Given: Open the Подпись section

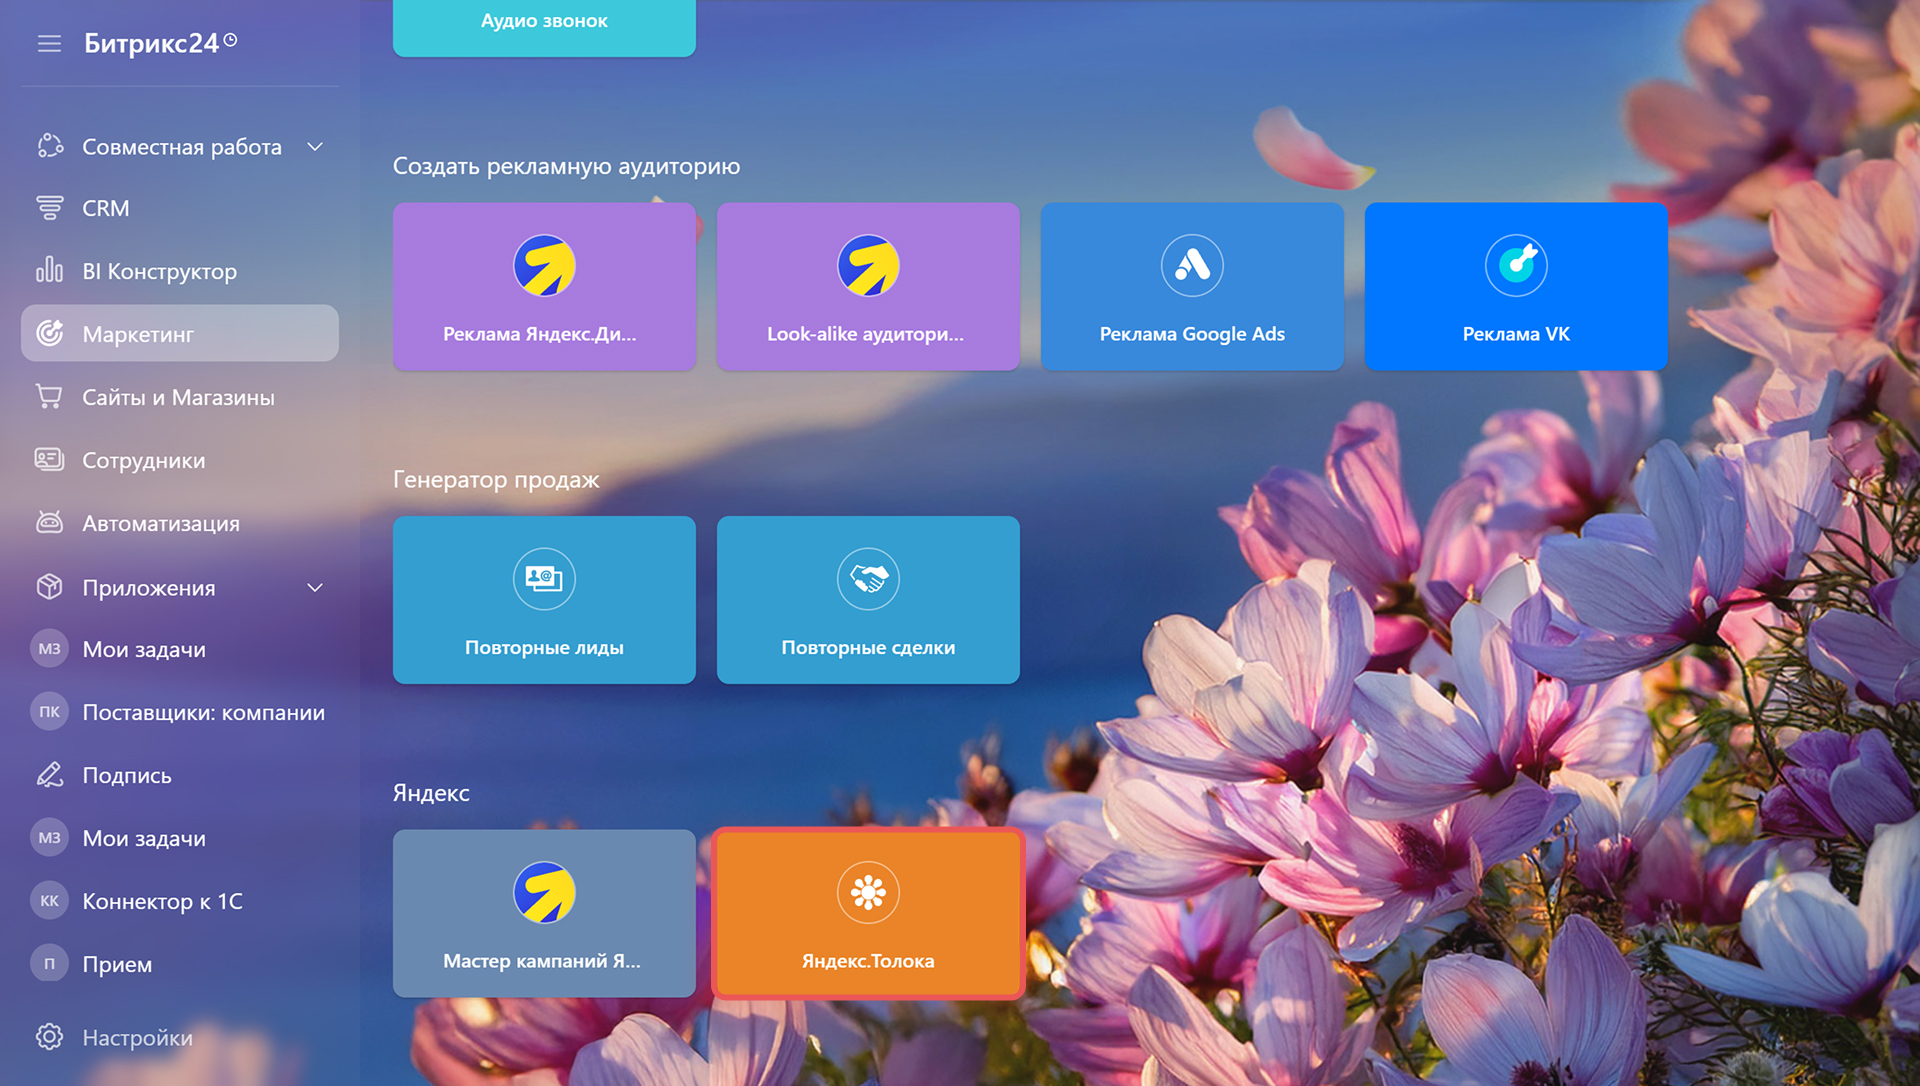Looking at the screenshot, I should pos(127,776).
